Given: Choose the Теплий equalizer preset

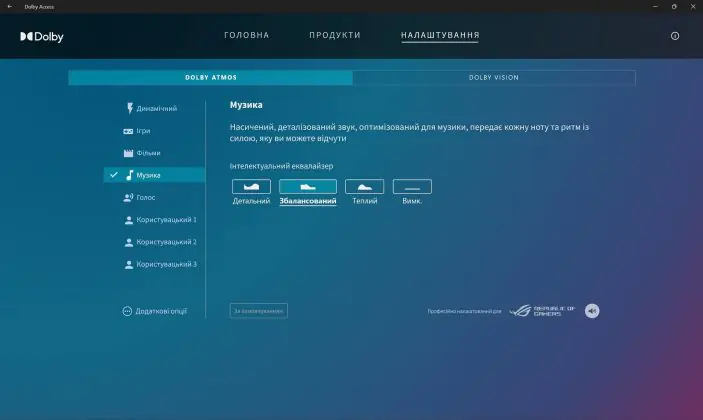Looking at the screenshot, I should [x=365, y=186].
